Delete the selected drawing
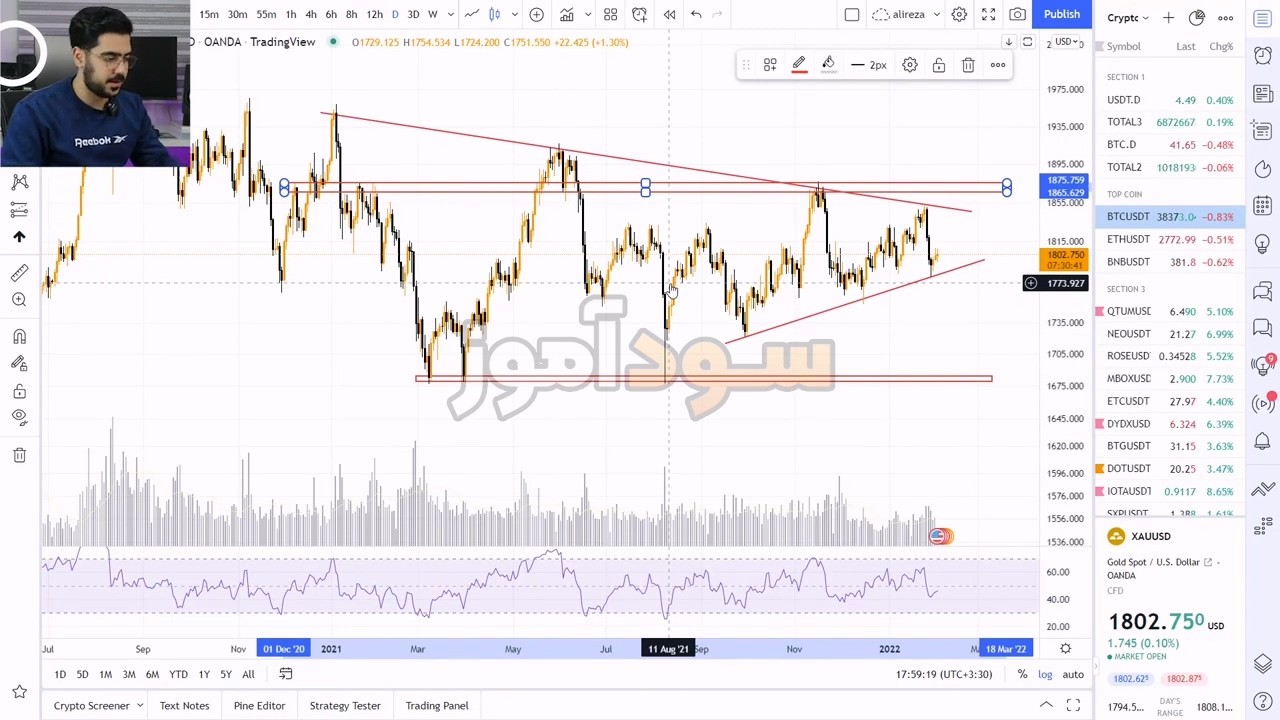This screenshot has height=720, width=1280. 968,65
